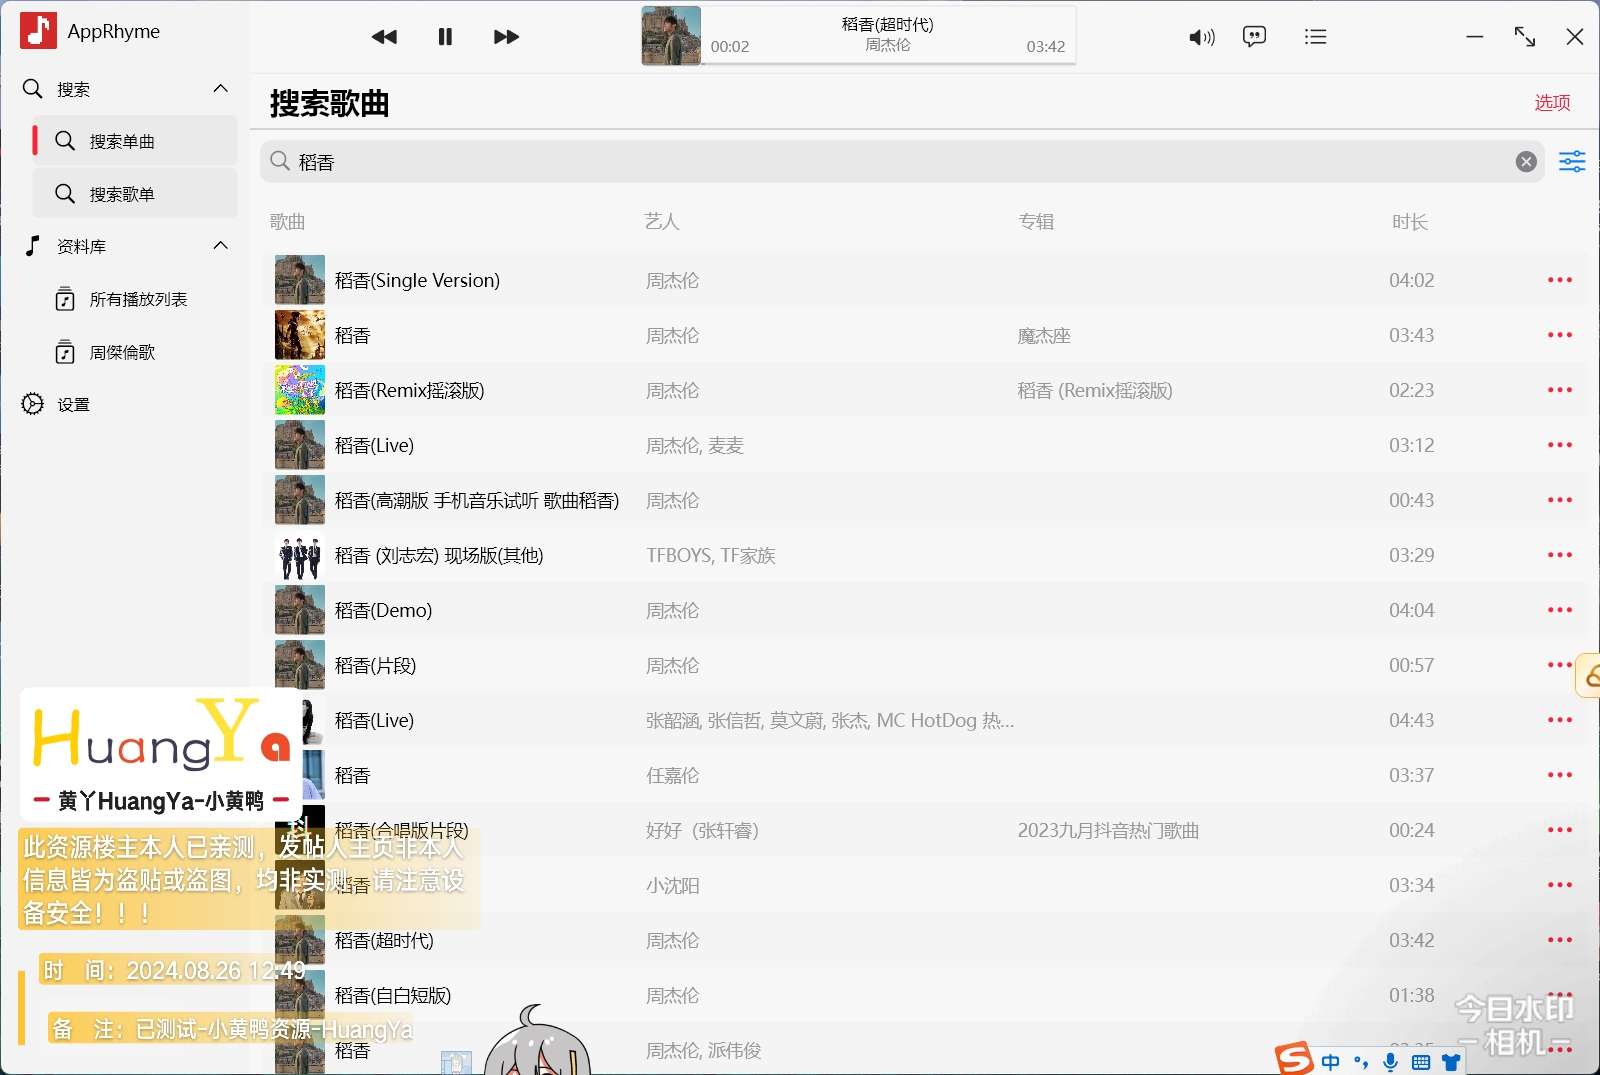Click album 魔杰座
Viewport: 1600px width, 1075px height.
pyautogui.click(x=1044, y=335)
